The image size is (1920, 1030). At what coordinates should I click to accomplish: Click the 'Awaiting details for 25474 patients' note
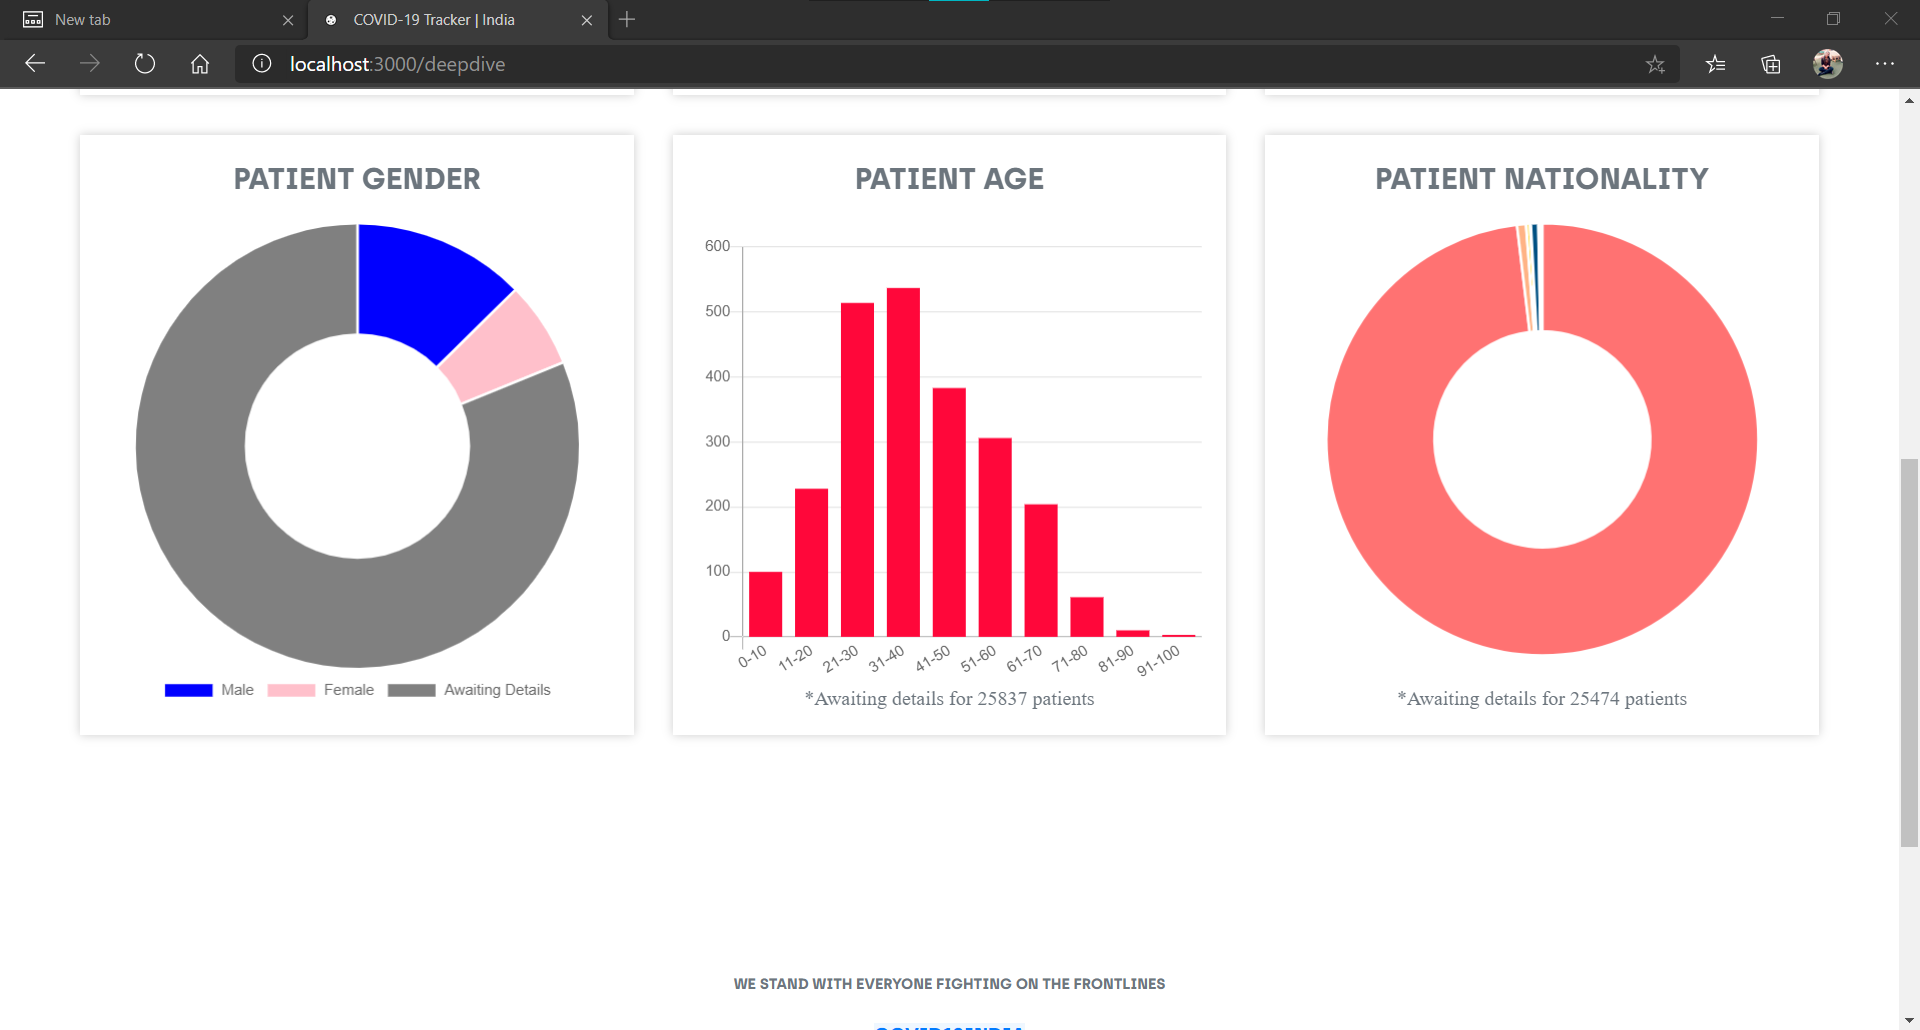pyautogui.click(x=1542, y=699)
